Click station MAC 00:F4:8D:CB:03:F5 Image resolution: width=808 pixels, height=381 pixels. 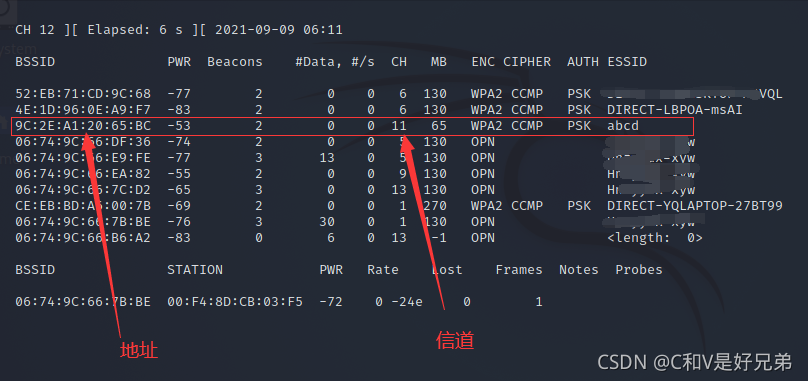pyautogui.click(x=235, y=302)
